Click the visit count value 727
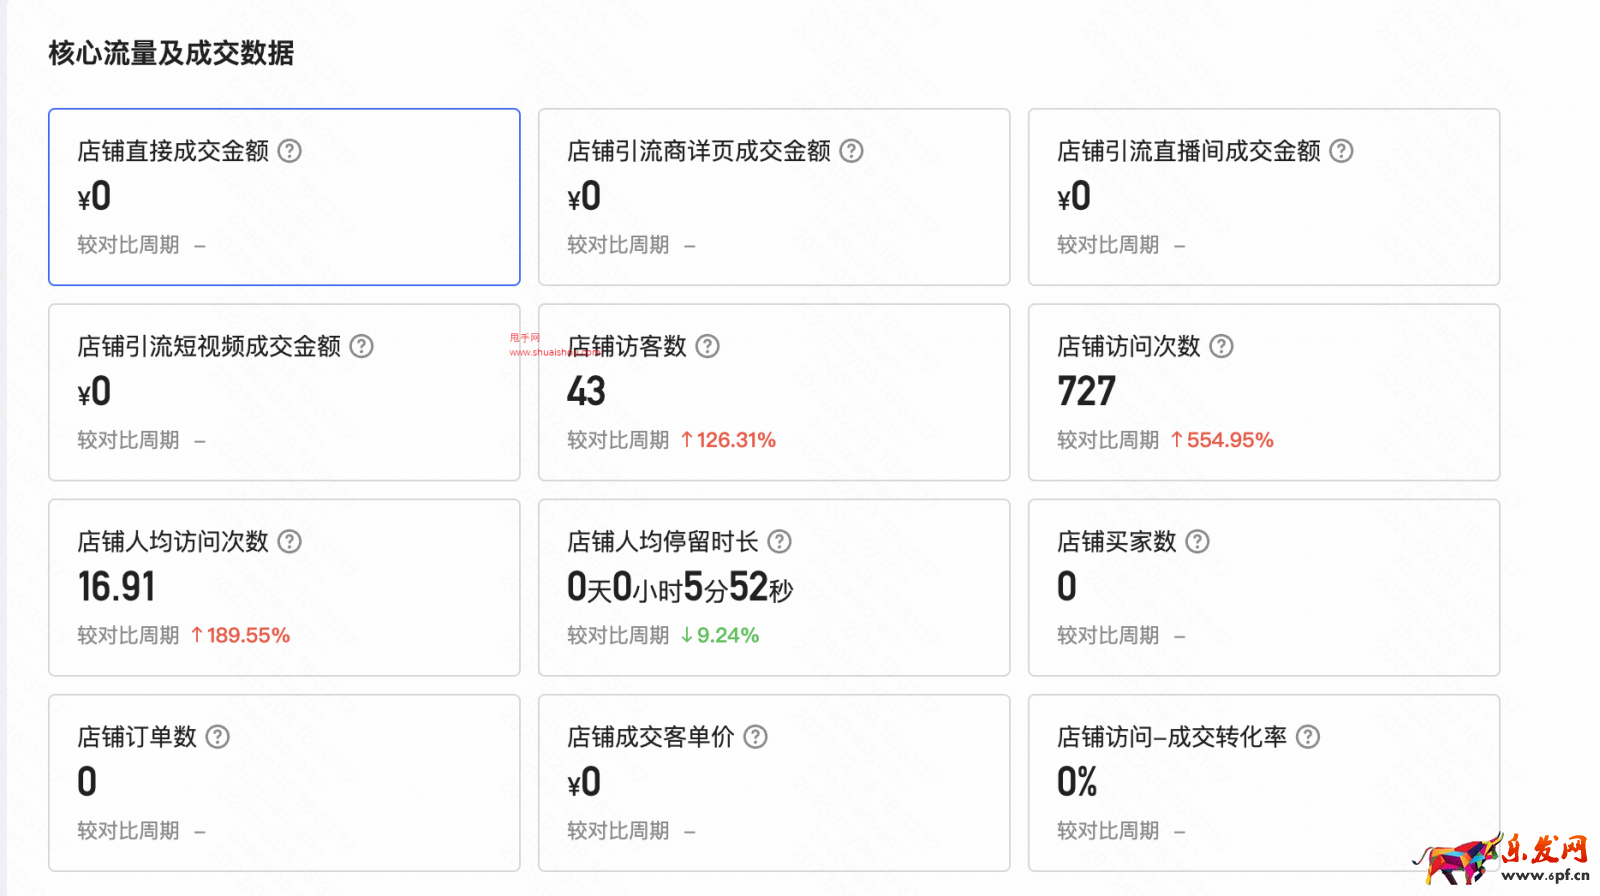 click(x=1086, y=391)
